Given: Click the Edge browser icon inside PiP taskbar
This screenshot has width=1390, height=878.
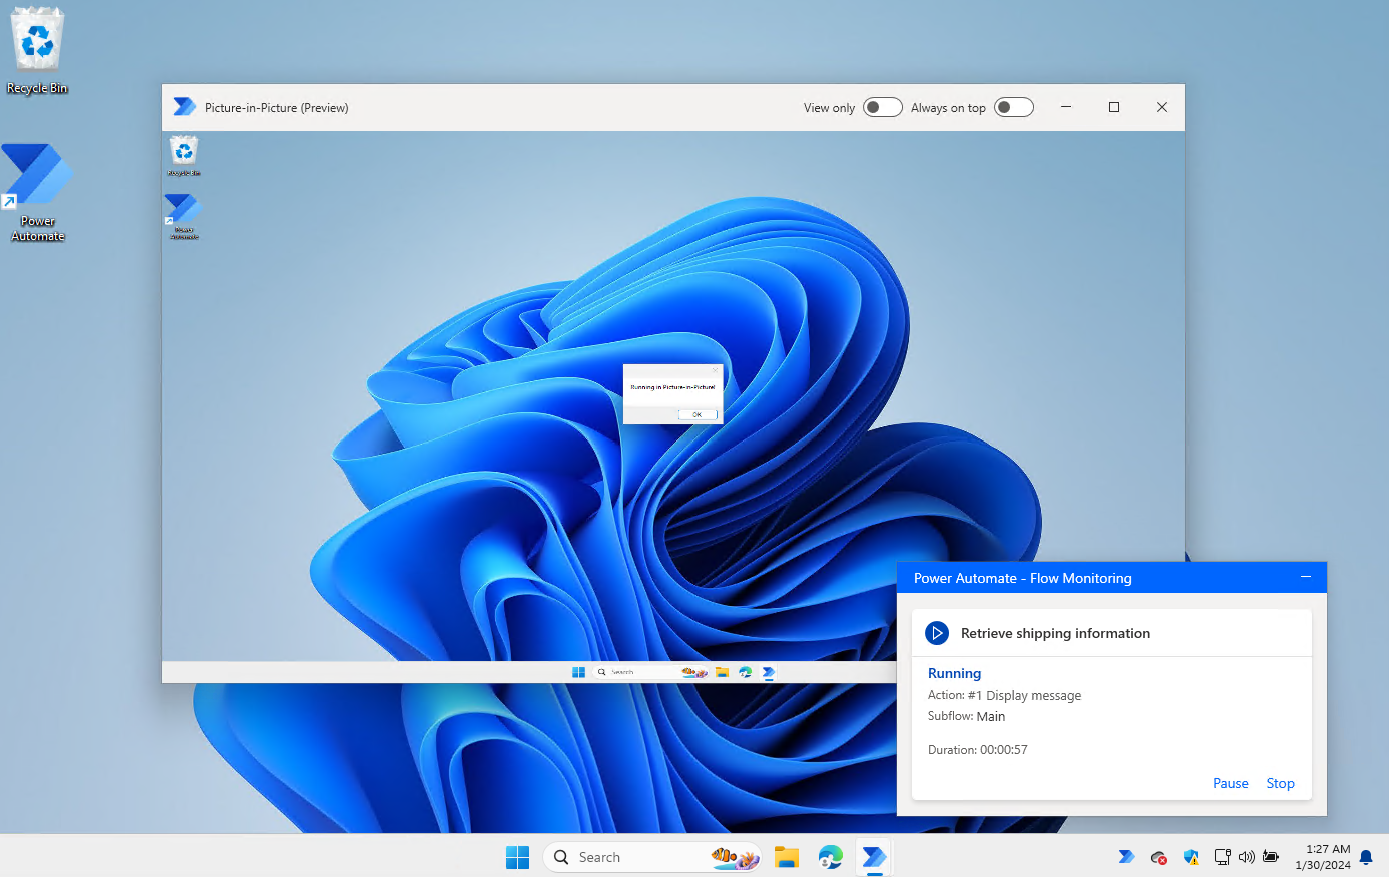Looking at the screenshot, I should (745, 671).
